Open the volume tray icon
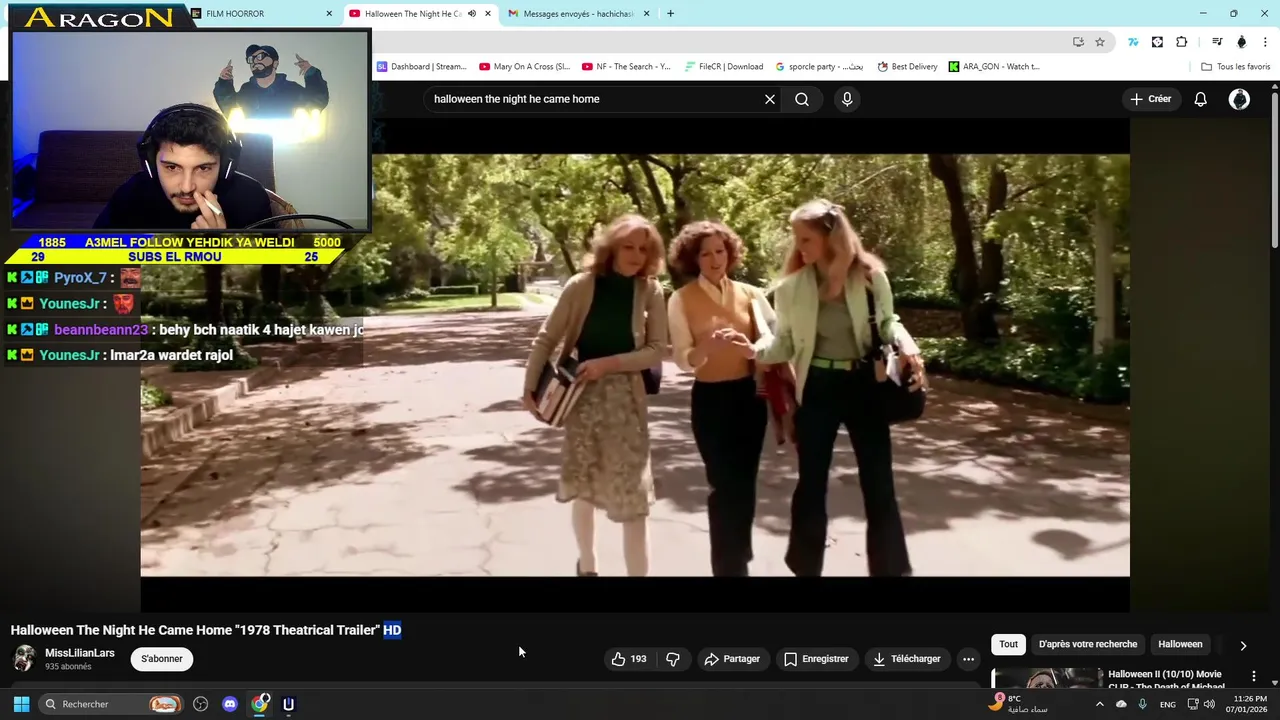 [x=1209, y=704]
